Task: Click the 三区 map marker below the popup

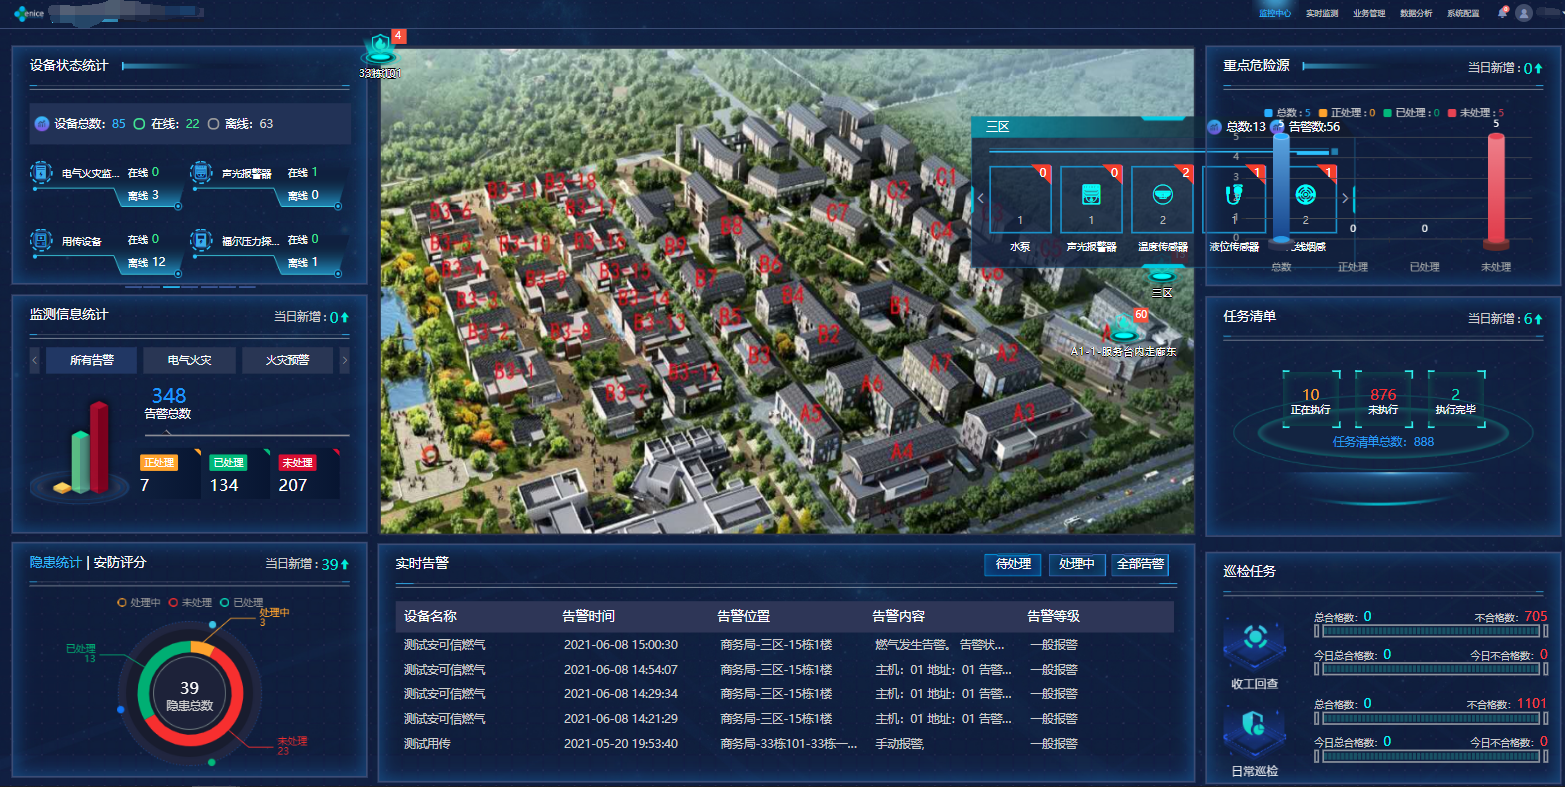Action: tap(1161, 275)
